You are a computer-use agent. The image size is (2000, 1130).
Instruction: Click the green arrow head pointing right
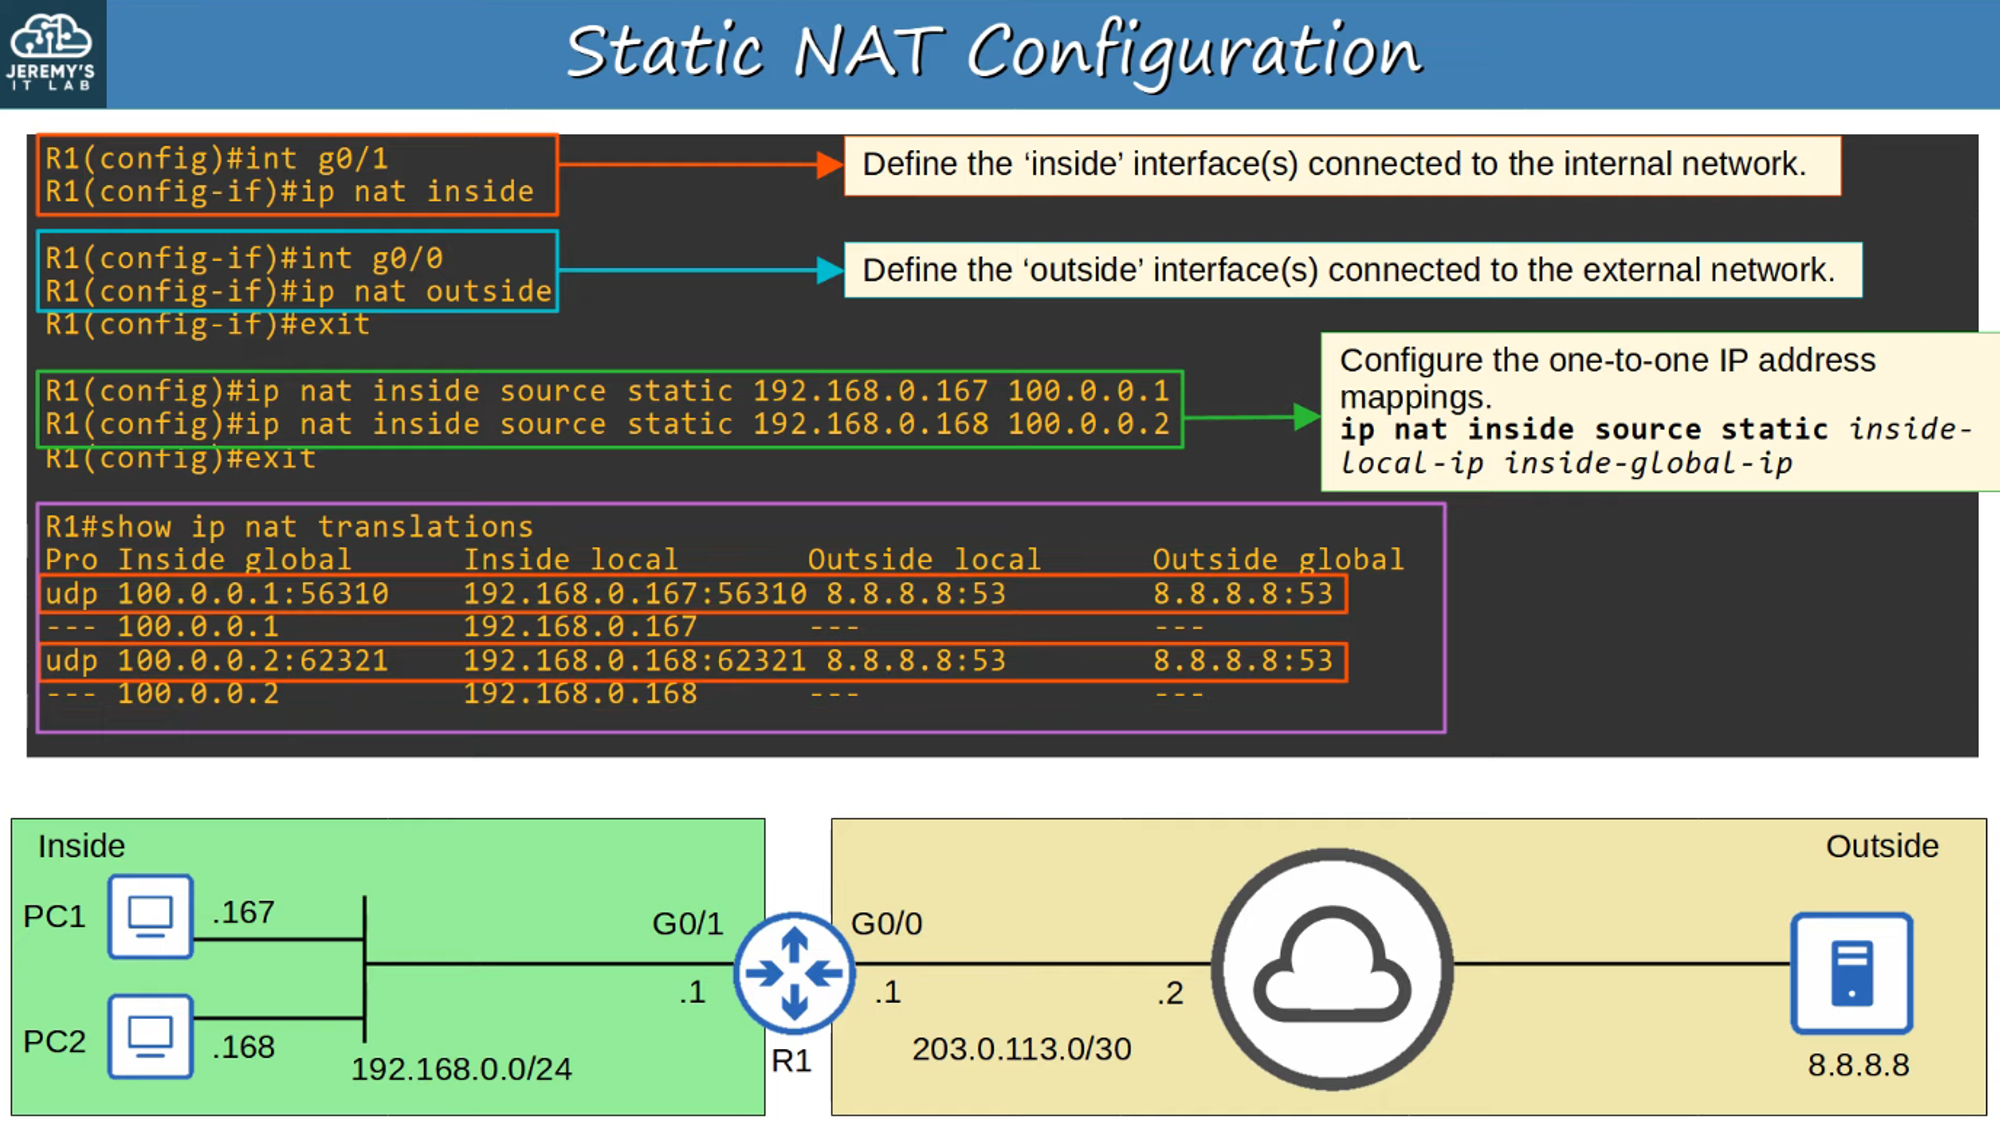[1305, 417]
